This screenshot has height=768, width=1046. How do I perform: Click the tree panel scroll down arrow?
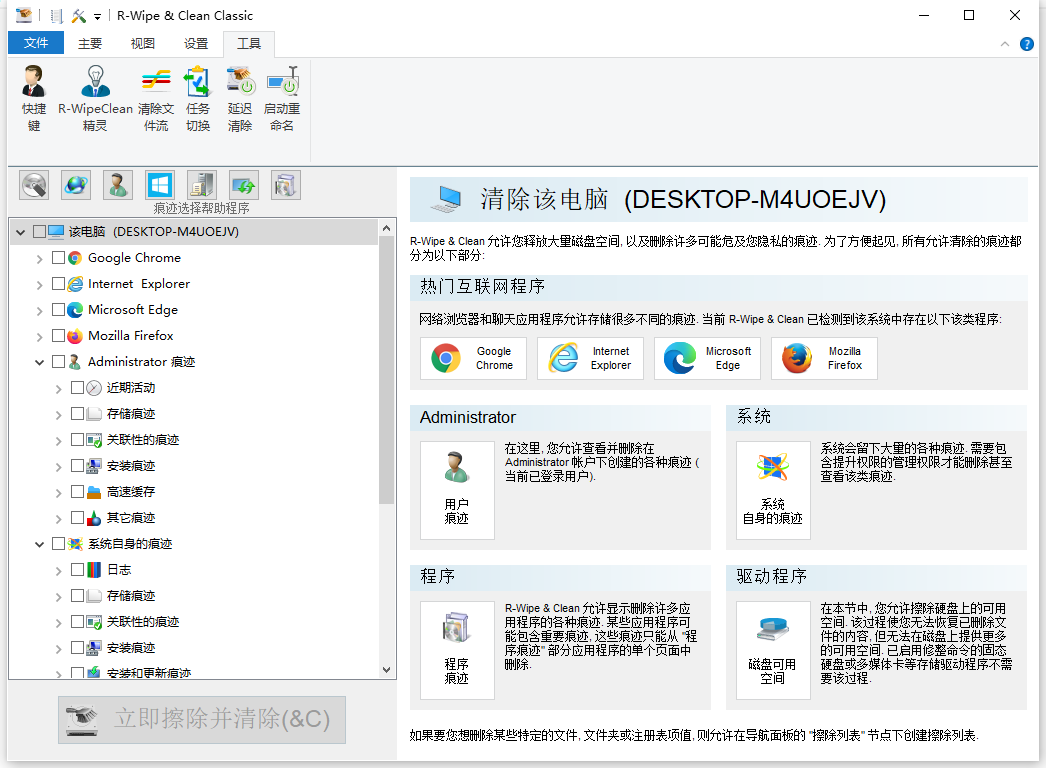[387, 670]
